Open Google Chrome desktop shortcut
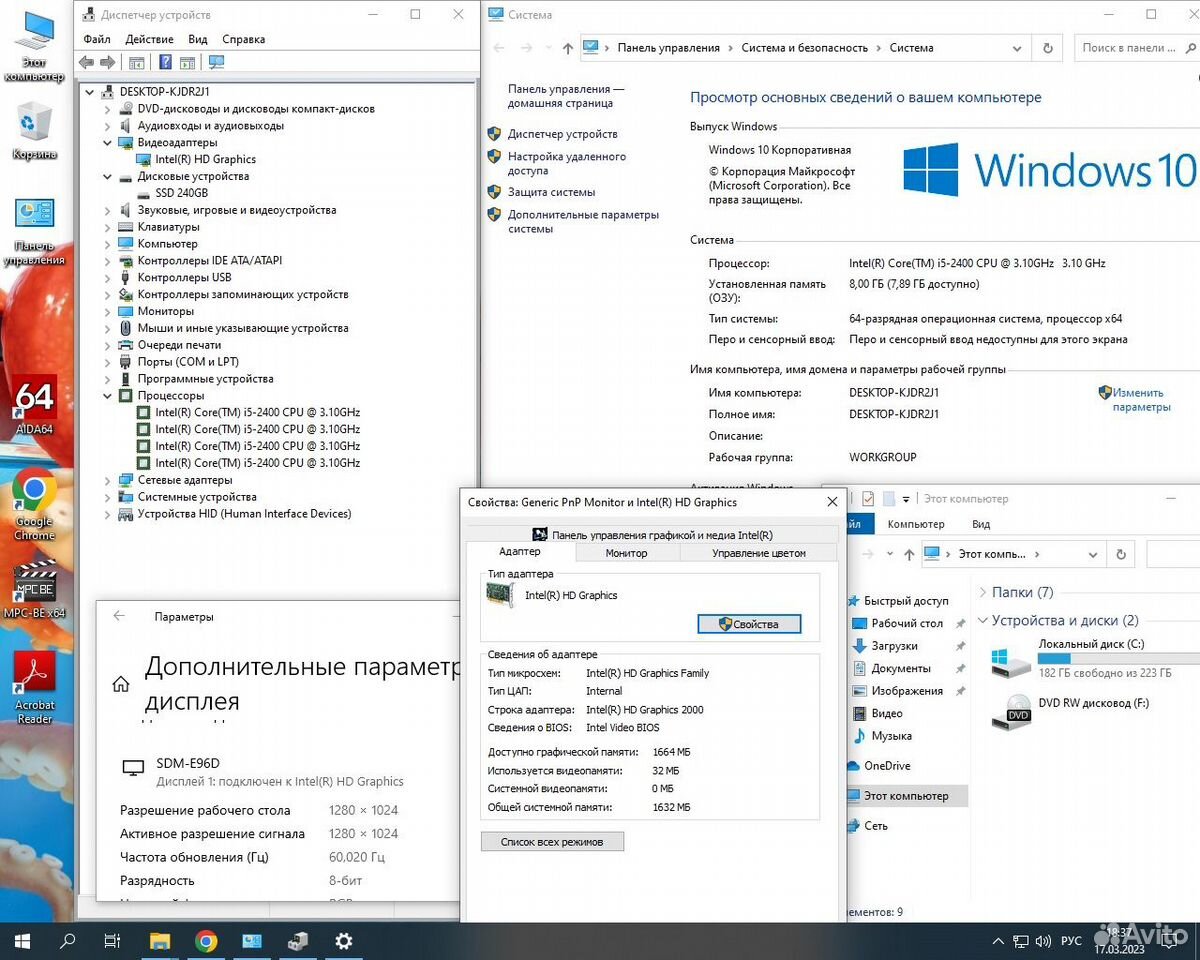 click(x=34, y=505)
